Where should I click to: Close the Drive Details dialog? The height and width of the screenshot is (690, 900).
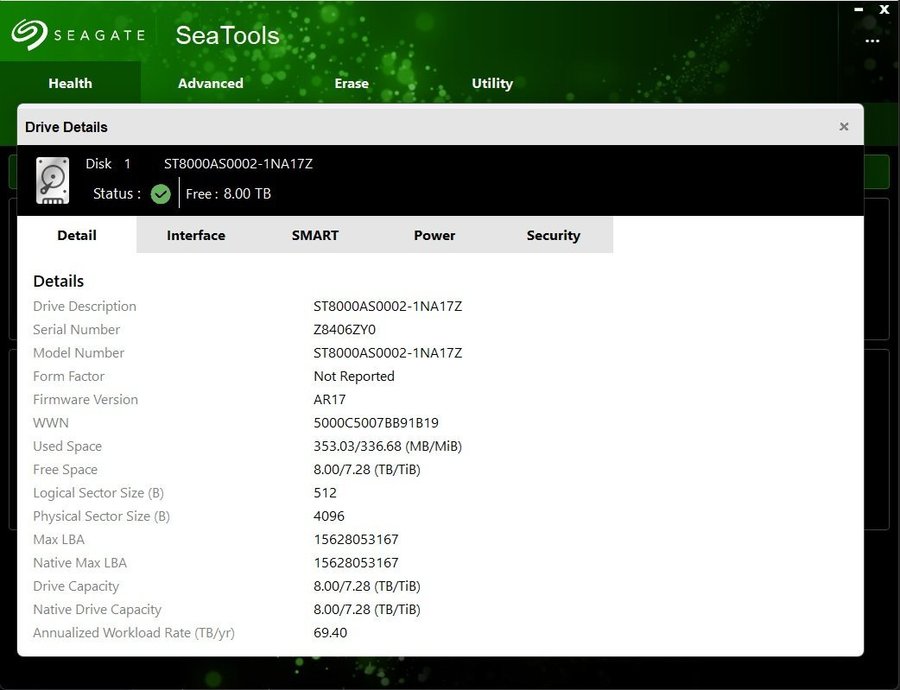click(844, 127)
